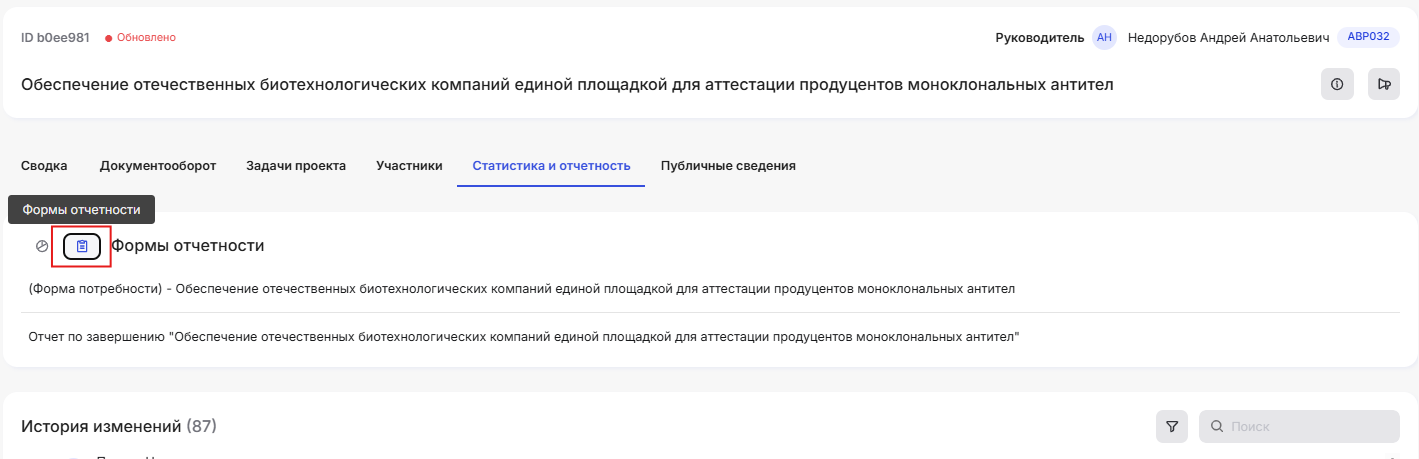Viewport: 1419px width, 459px height.
Task: Open the Участники tab
Action: (409, 166)
